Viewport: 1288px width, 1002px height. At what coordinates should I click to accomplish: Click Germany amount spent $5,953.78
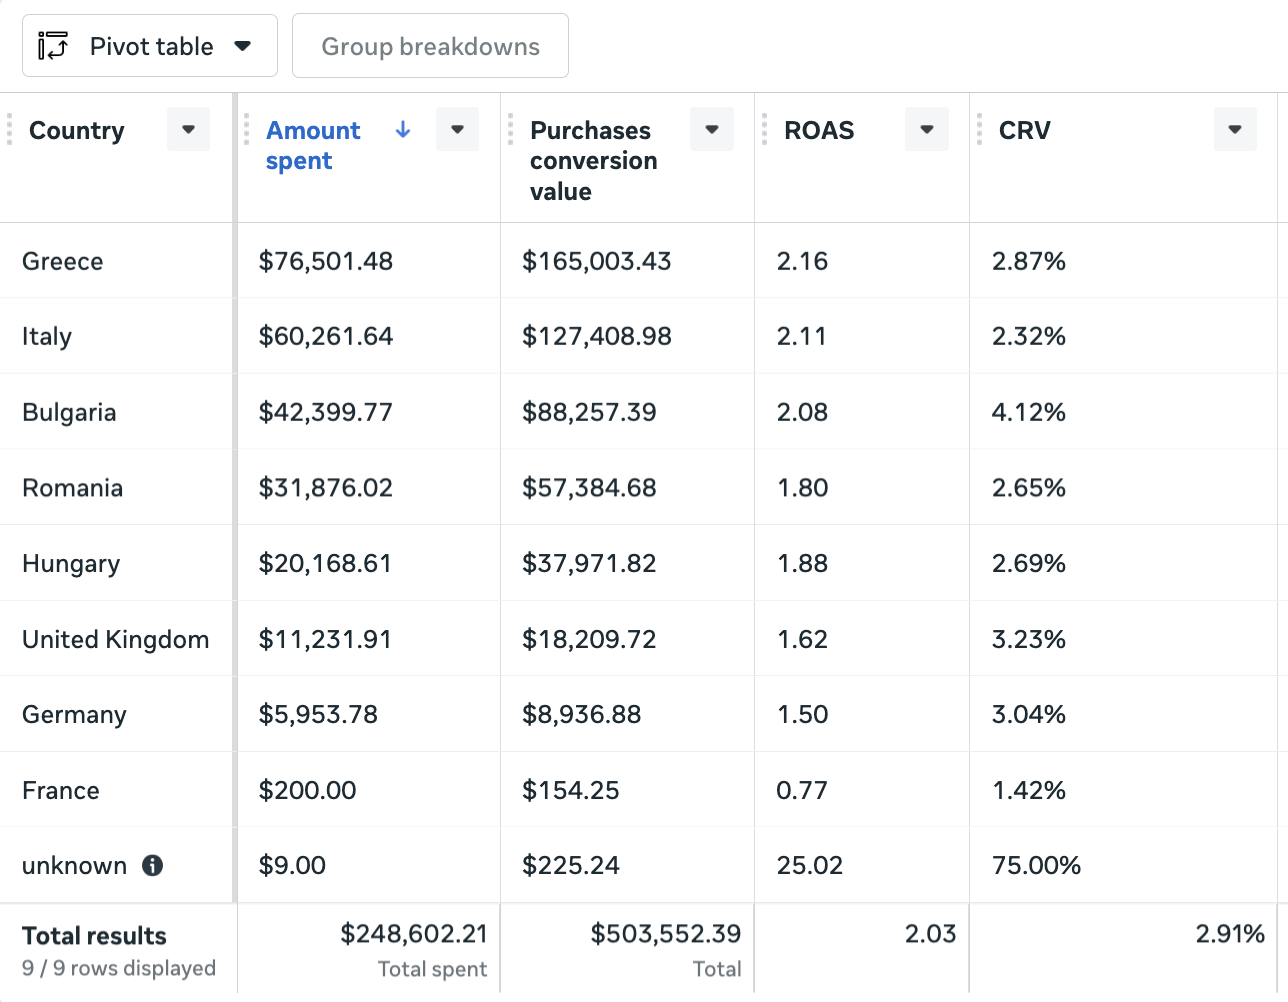coord(318,714)
